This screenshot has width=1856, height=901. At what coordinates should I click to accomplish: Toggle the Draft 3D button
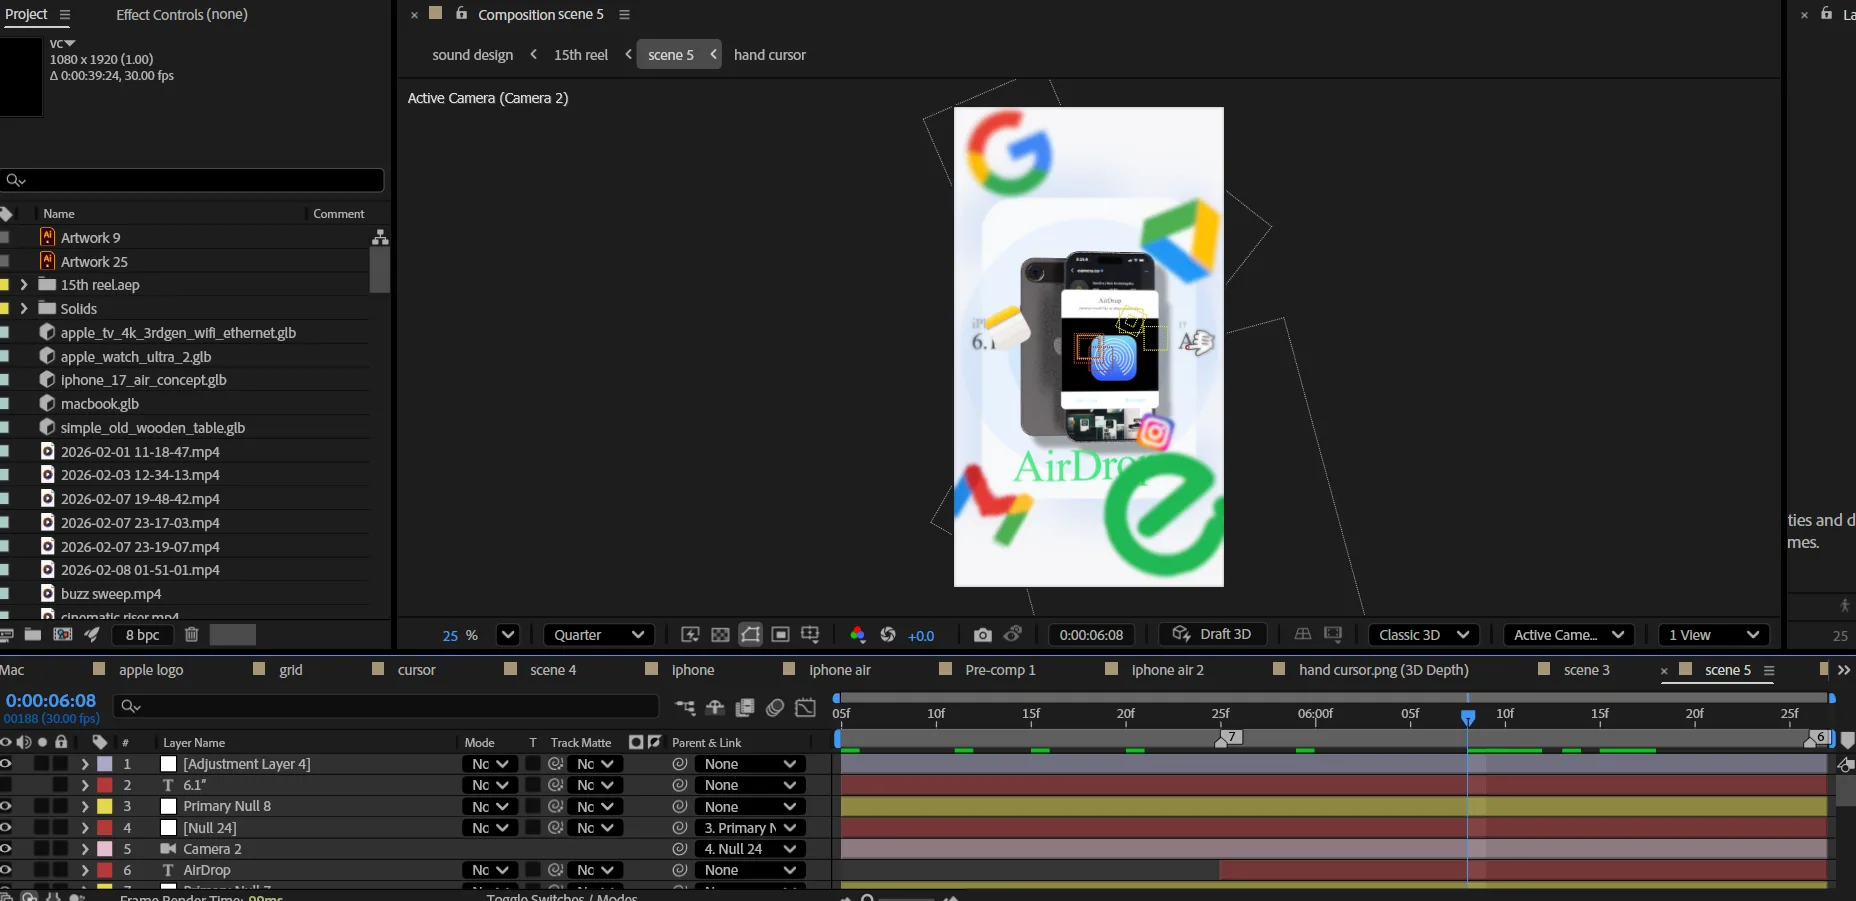pos(1212,635)
